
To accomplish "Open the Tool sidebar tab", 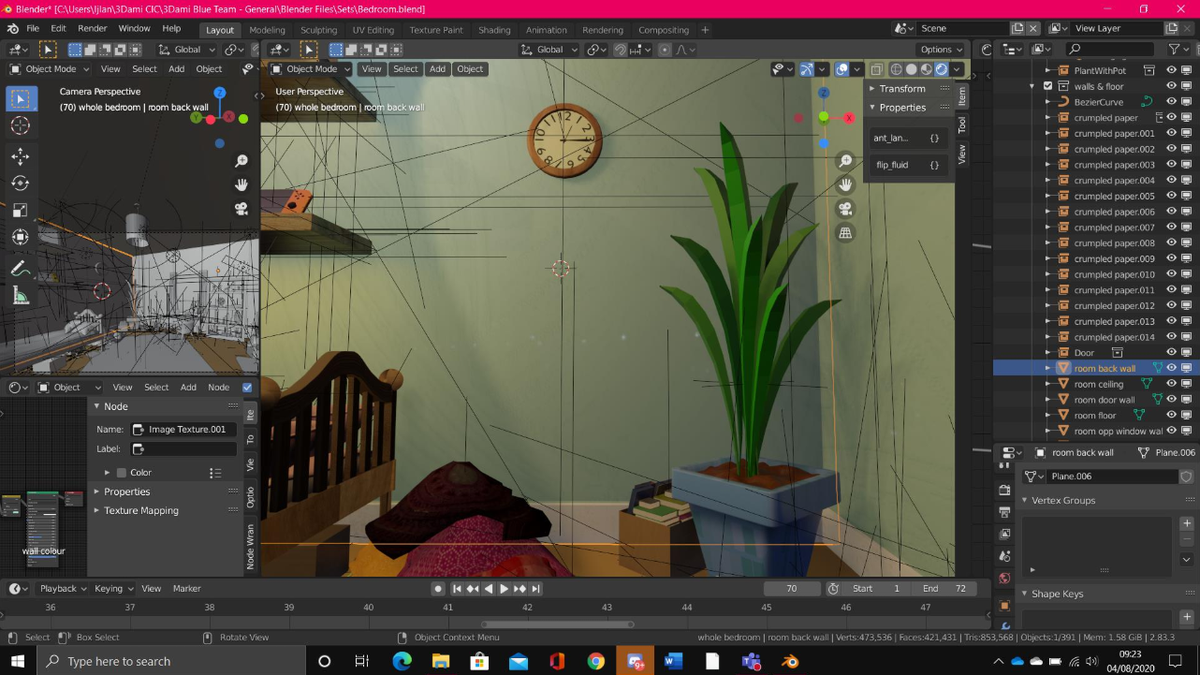I will pyautogui.click(x=962, y=125).
